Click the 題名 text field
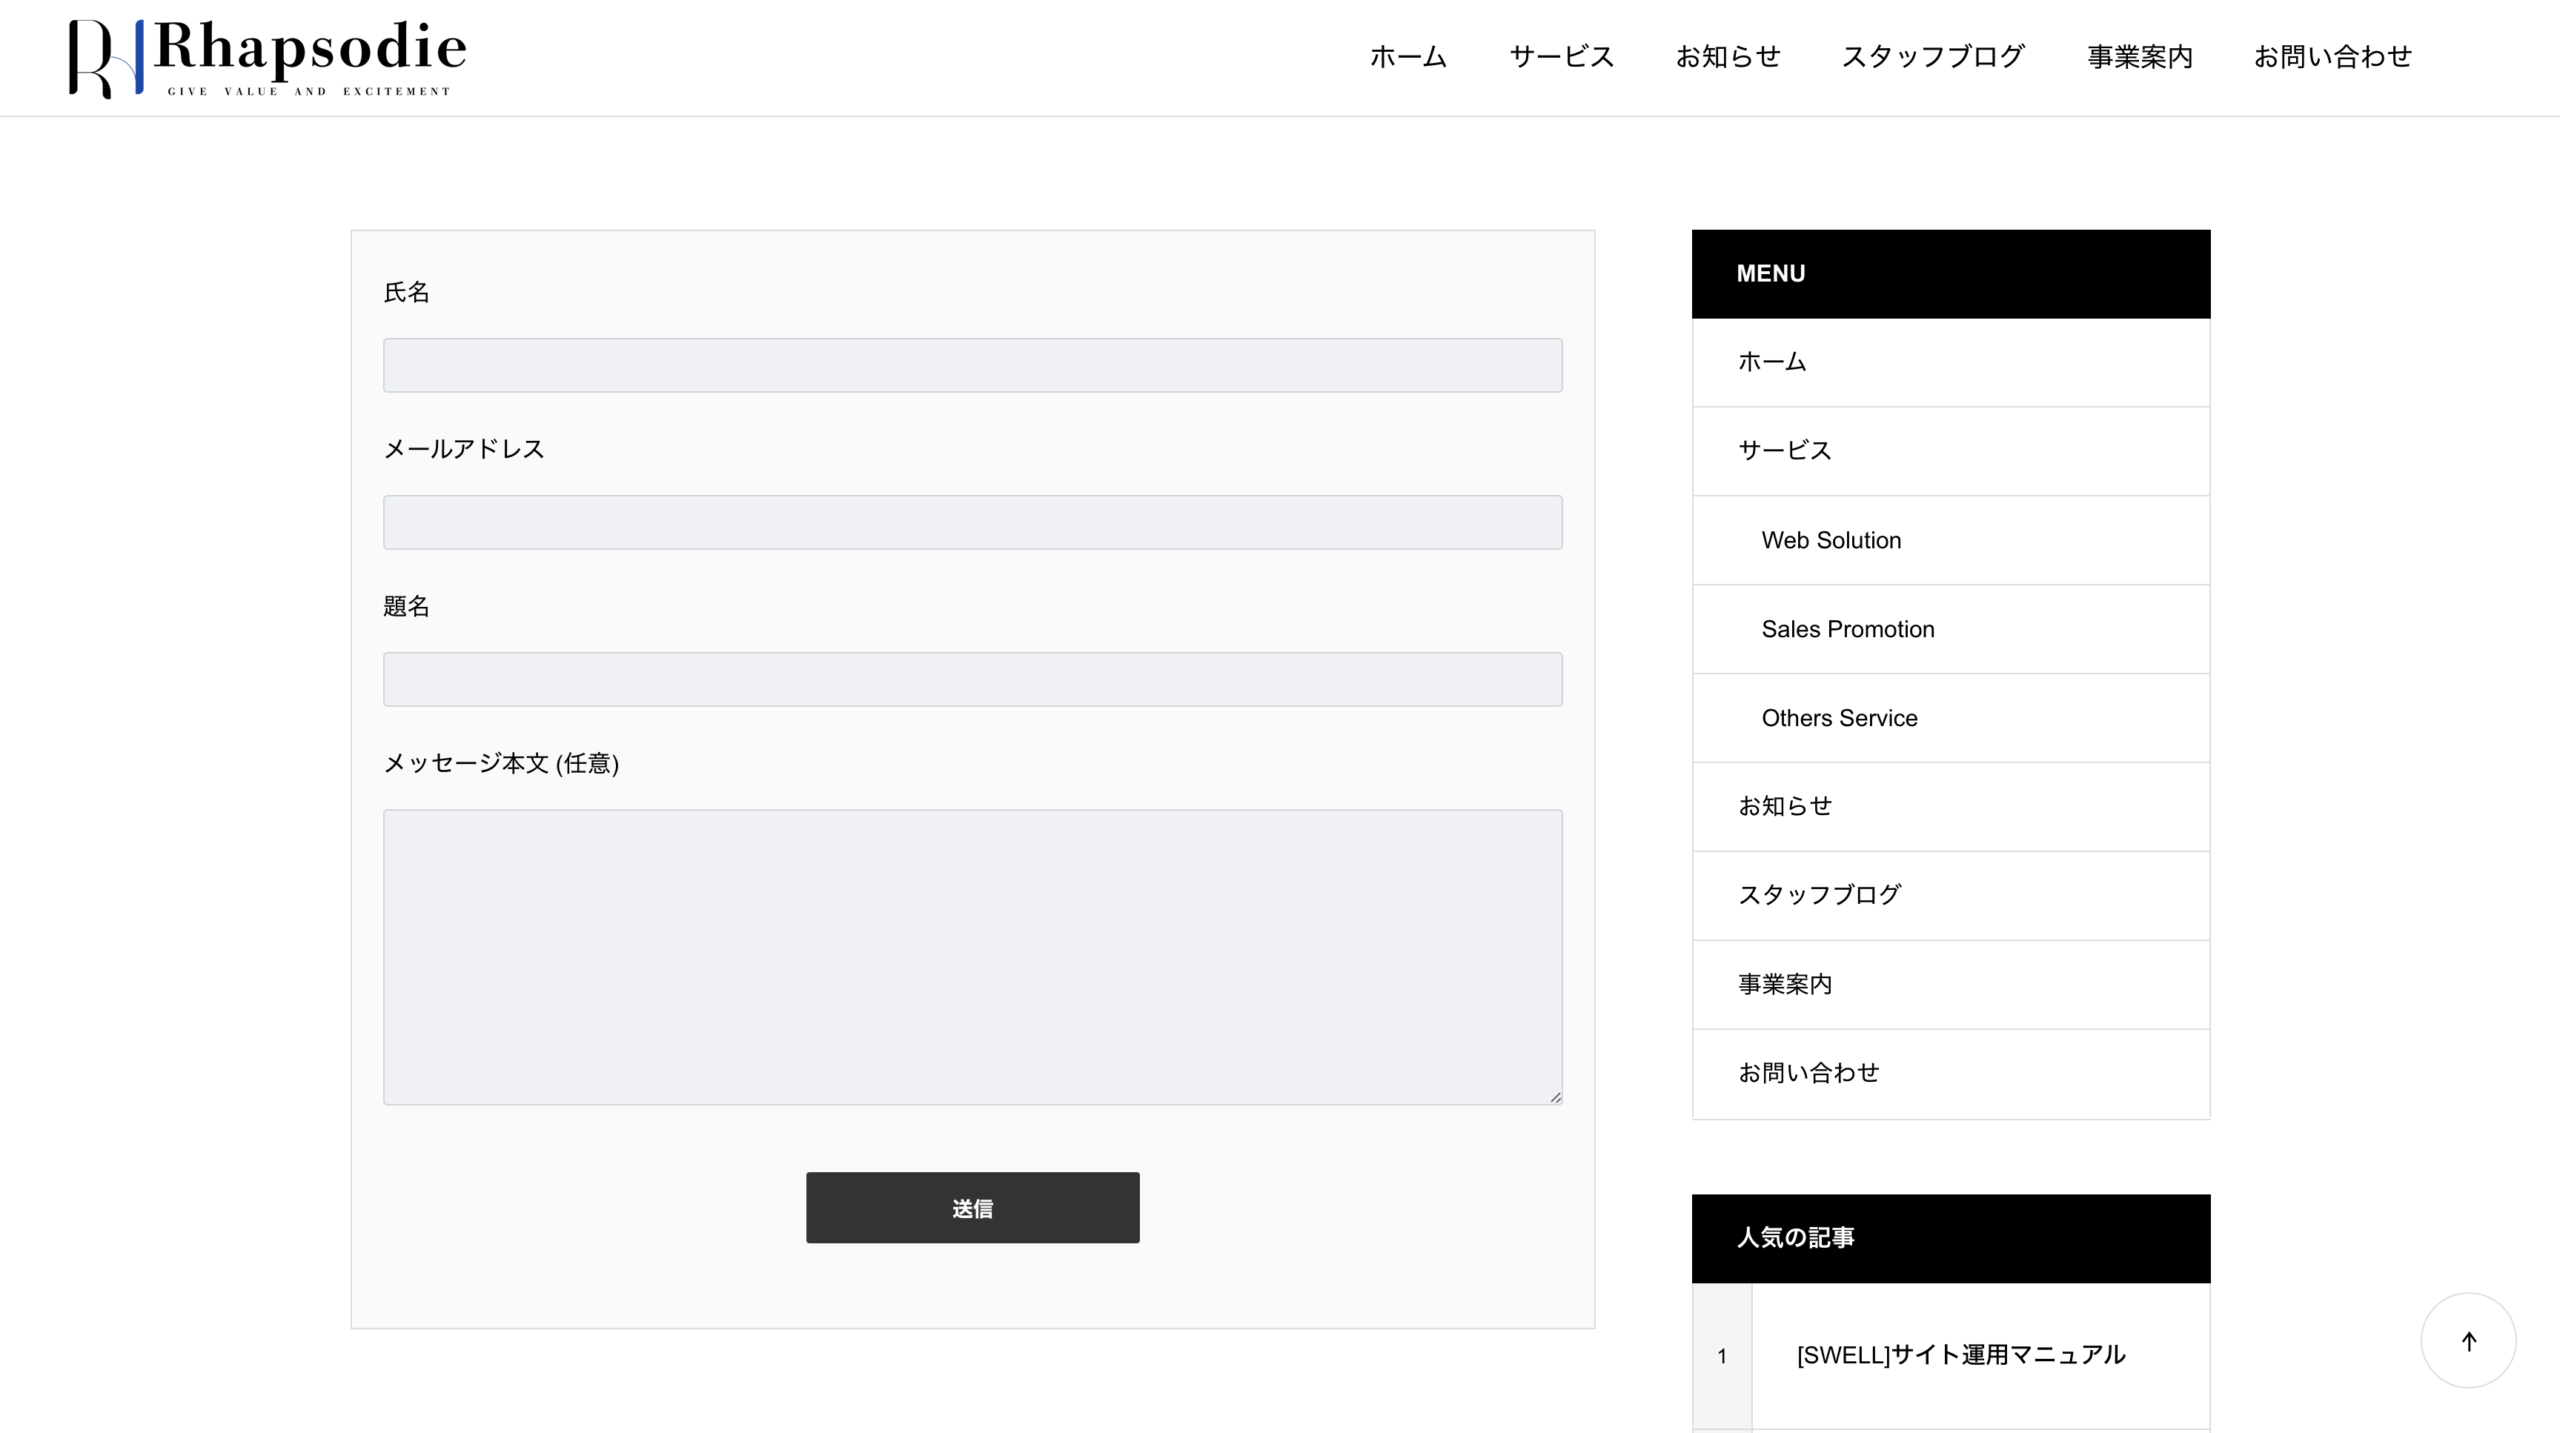 [x=972, y=679]
